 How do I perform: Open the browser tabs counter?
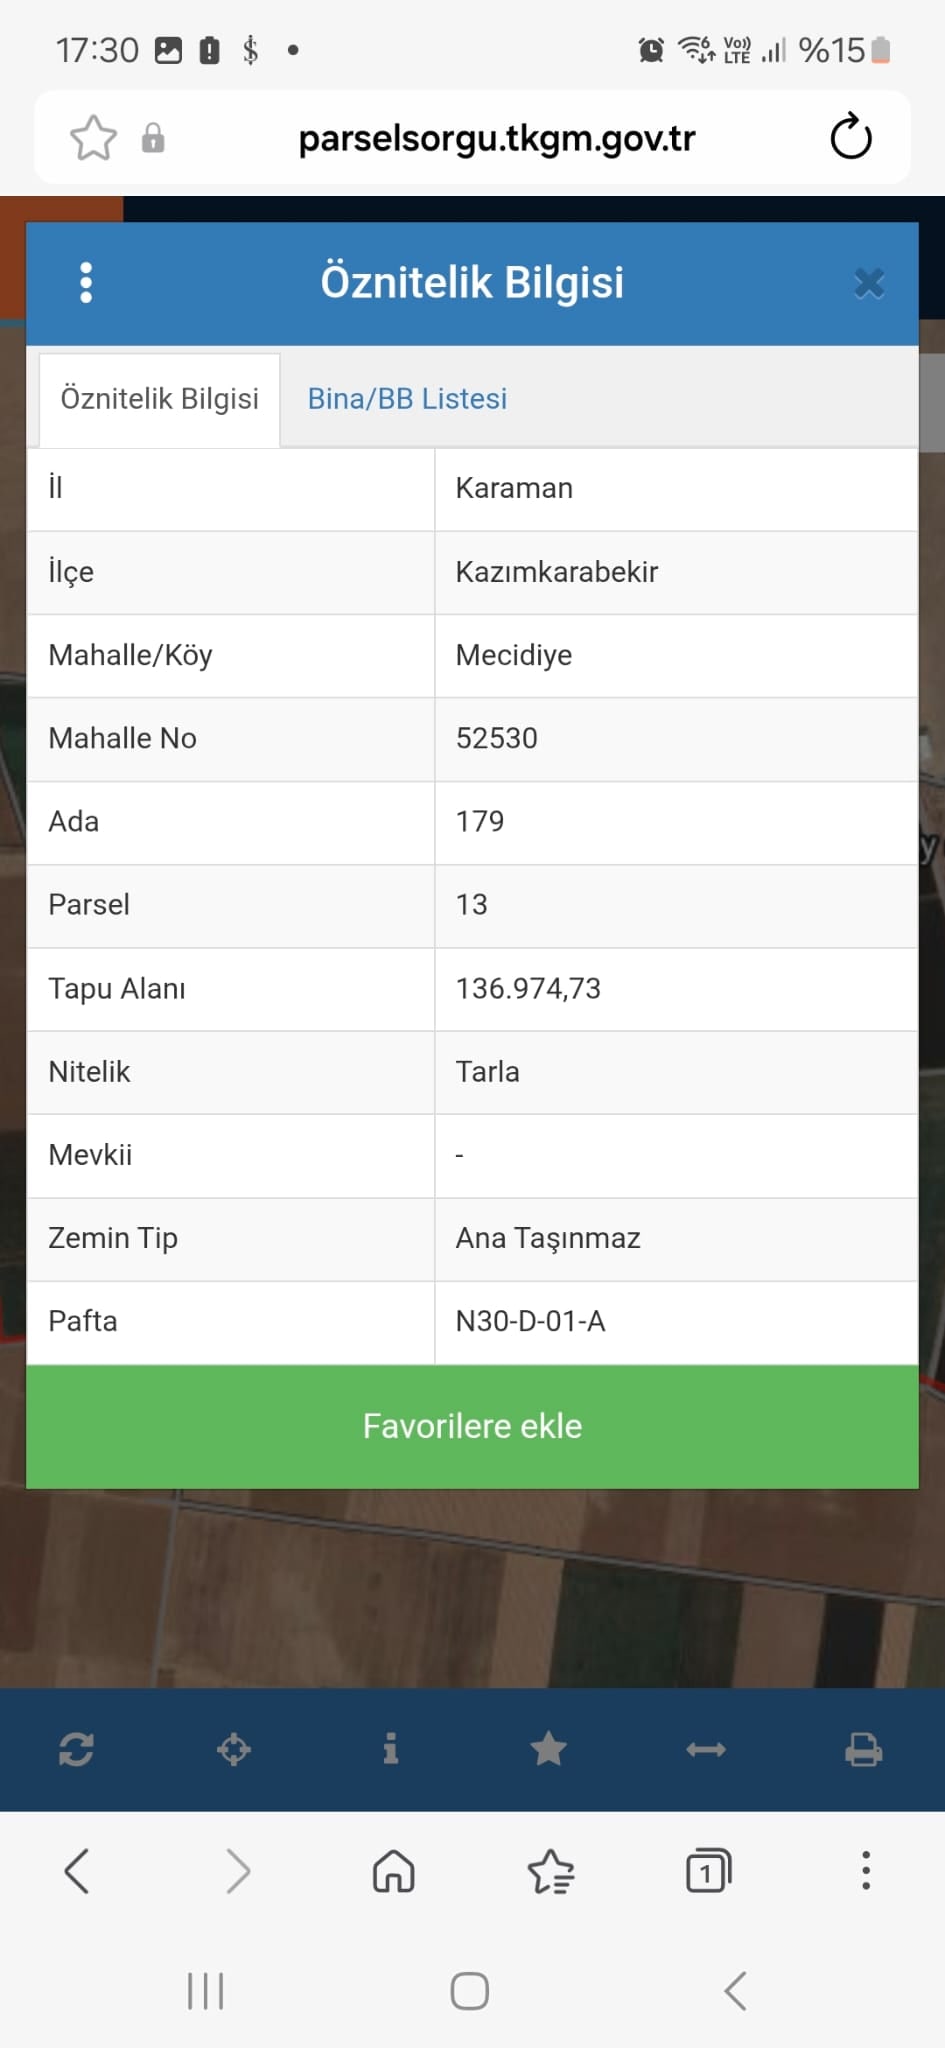pos(708,1870)
